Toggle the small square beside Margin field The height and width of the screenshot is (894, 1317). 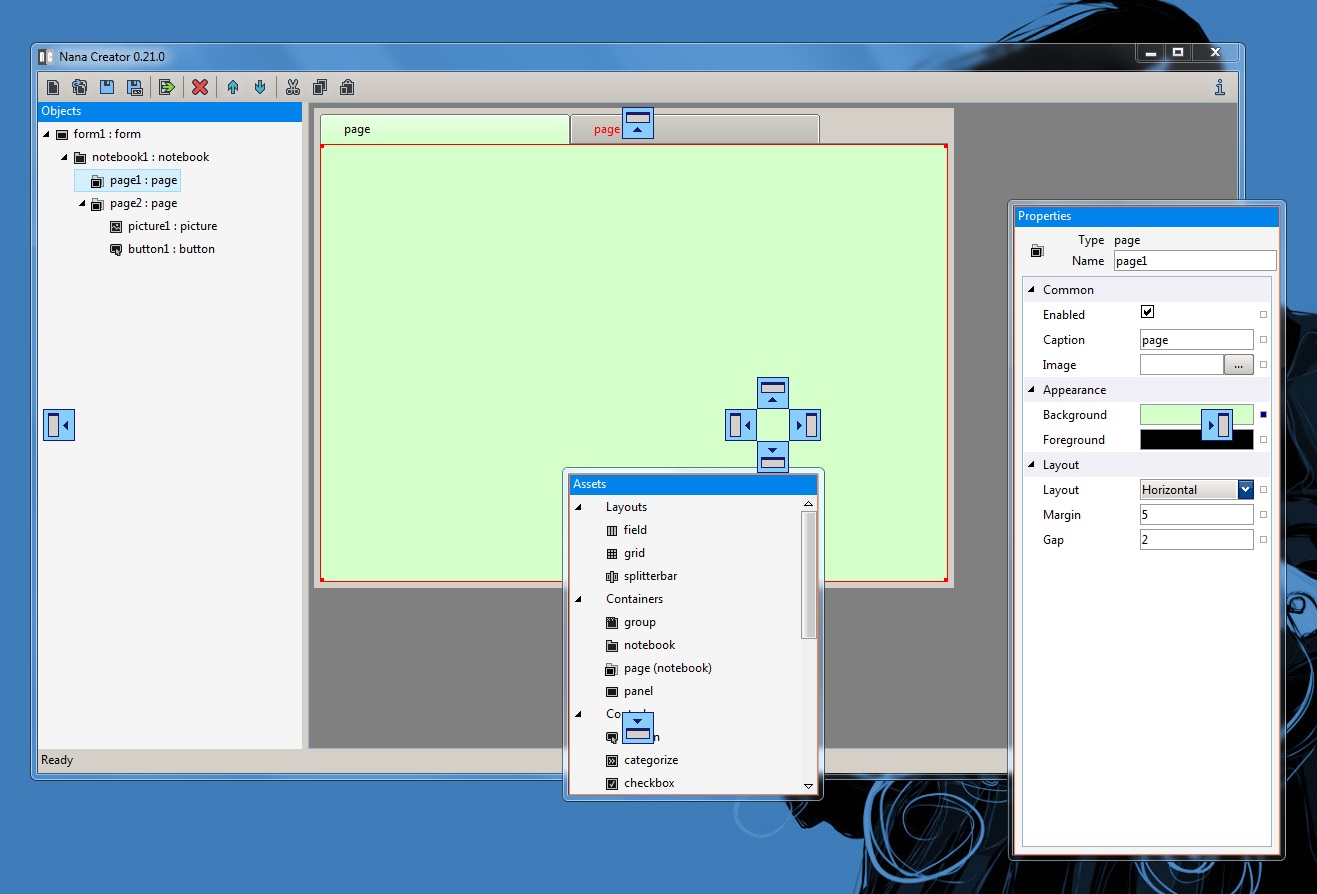pos(1263,515)
